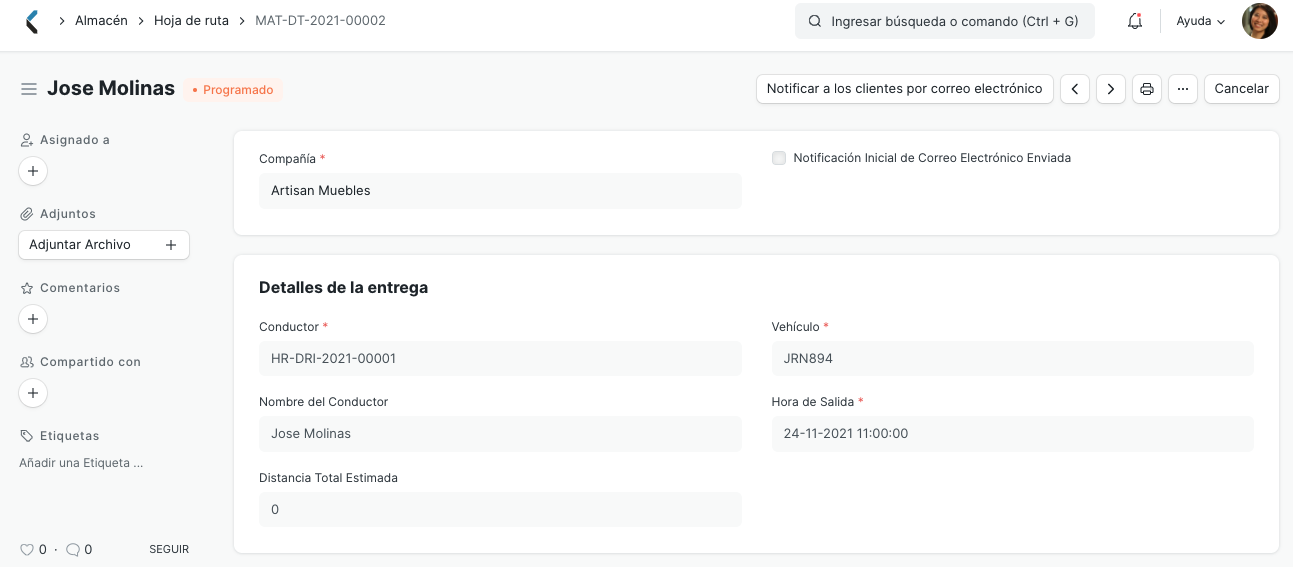
Task: Click Notificar a los clientes por correo electrónico
Action: pyautogui.click(x=905, y=89)
